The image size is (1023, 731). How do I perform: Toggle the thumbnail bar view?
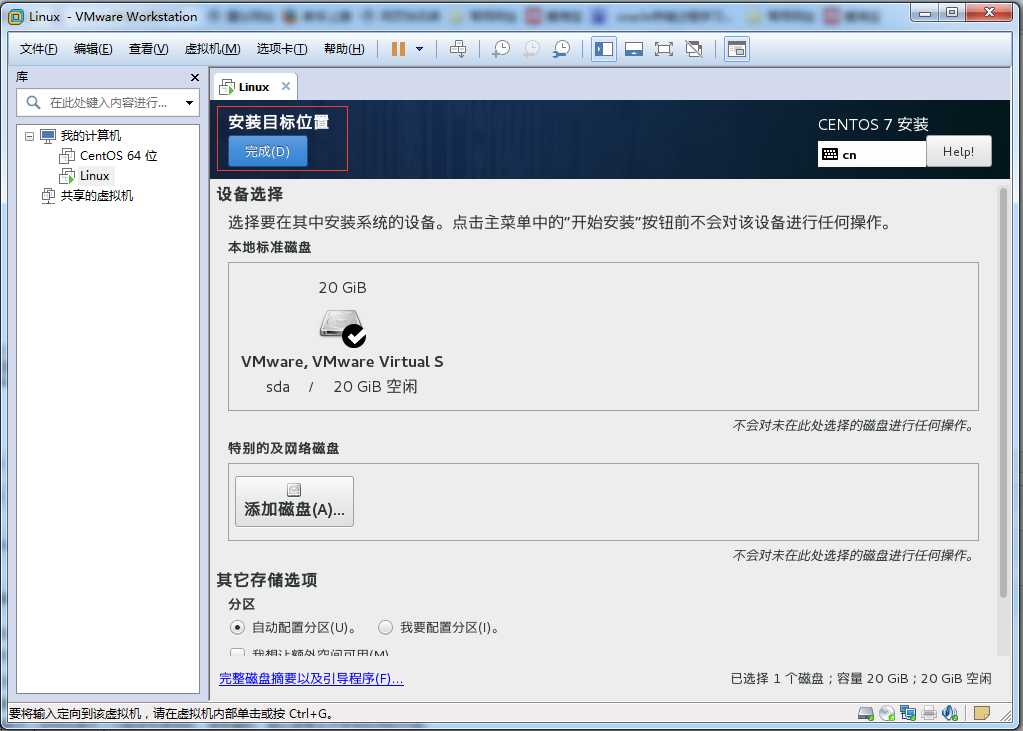[634, 49]
